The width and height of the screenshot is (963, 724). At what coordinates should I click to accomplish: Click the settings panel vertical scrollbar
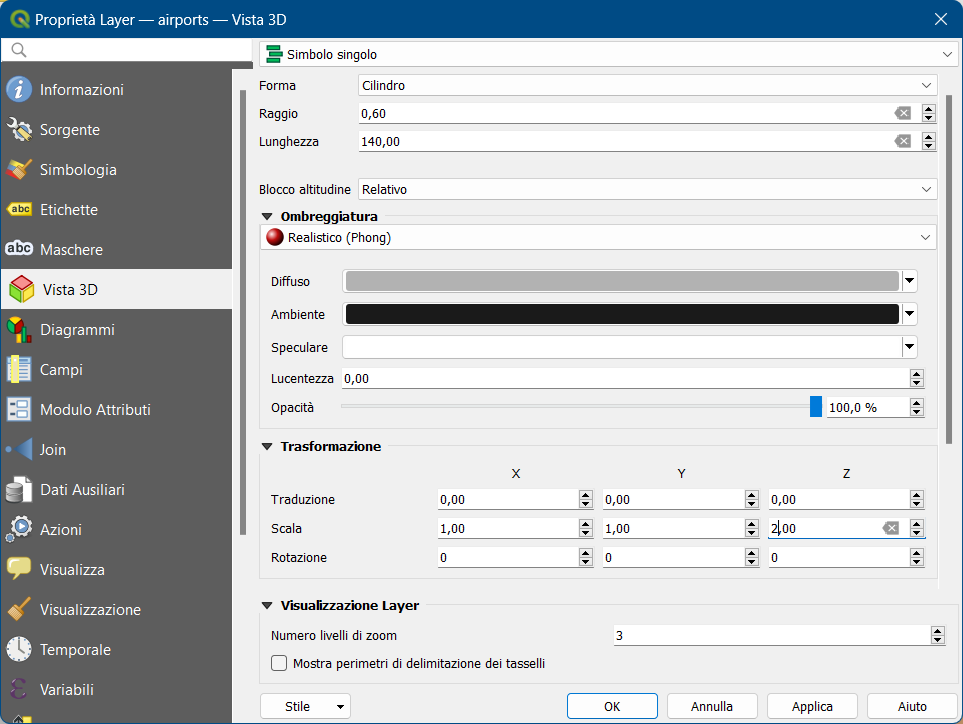point(949,269)
